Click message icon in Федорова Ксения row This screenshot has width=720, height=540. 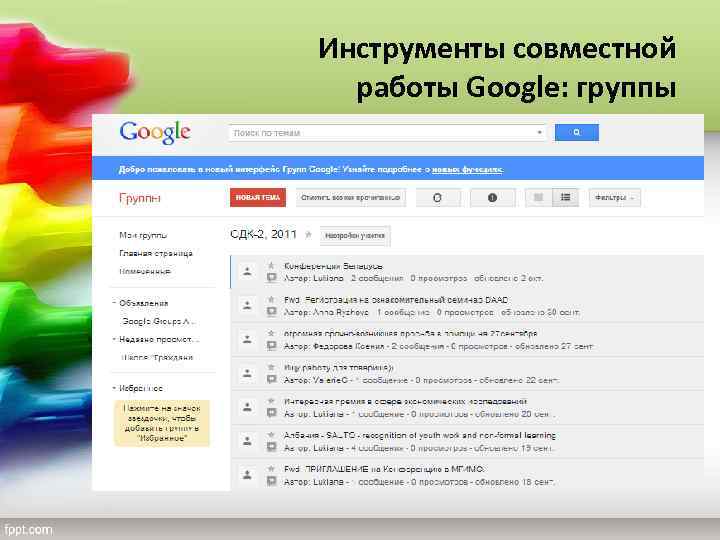point(271,346)
